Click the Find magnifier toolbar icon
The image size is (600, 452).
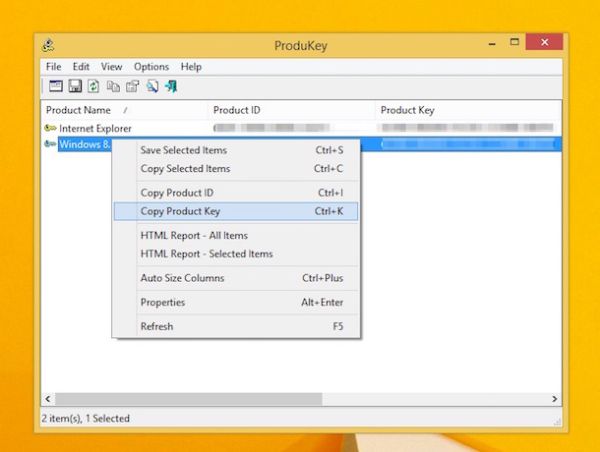(x=152, y=87)
